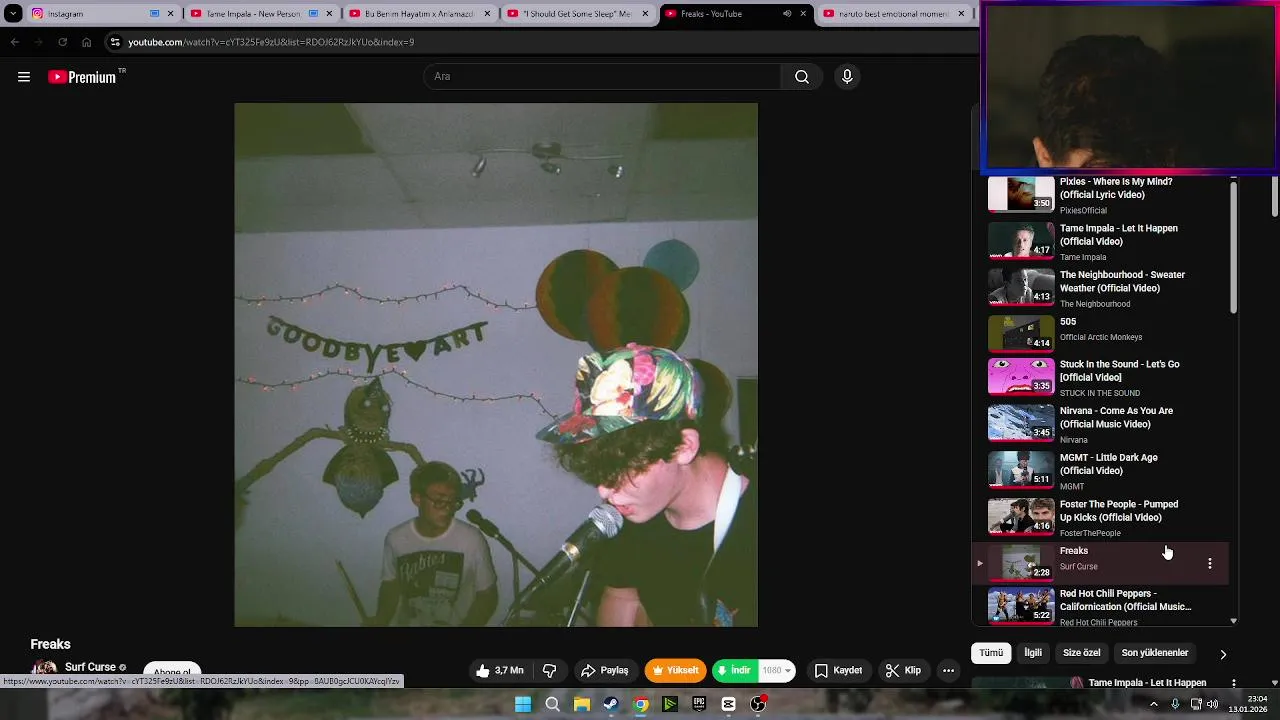
Task: Show more filter chips with the right arrow
Action: [1222, 654]
